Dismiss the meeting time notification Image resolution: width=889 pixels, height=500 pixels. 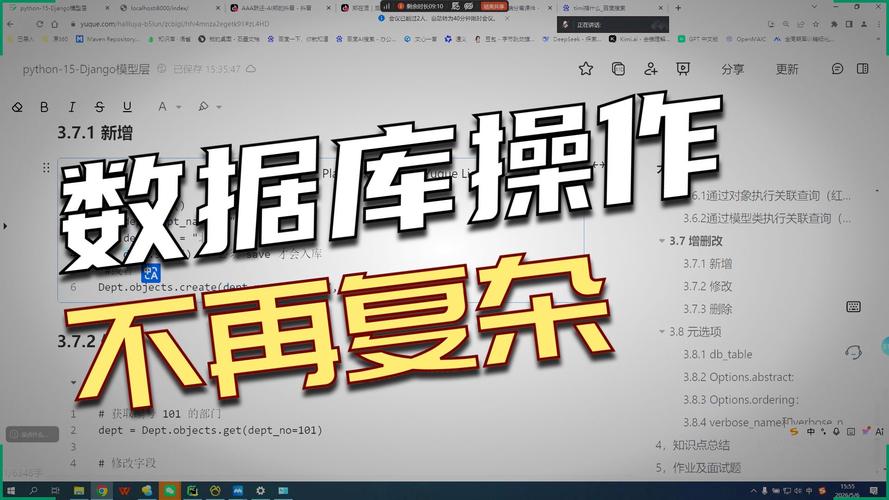[507, 18]
